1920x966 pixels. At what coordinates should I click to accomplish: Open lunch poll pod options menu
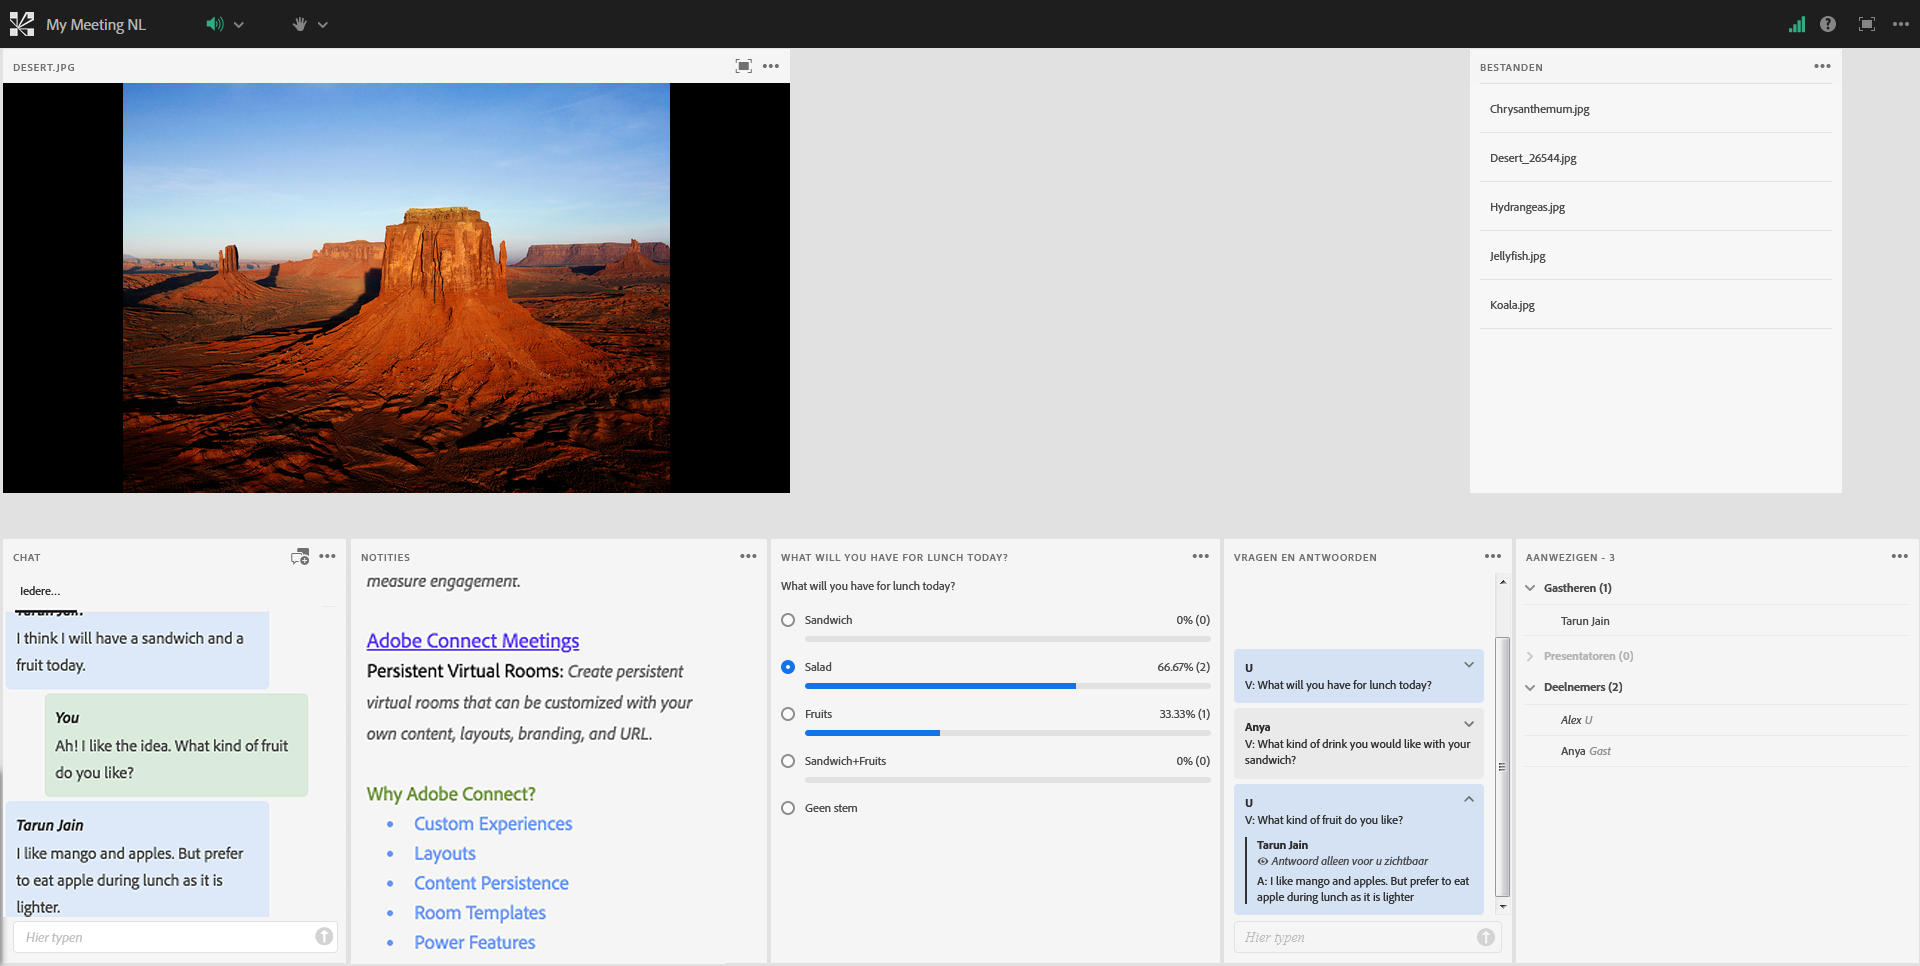pos(1200,556)
